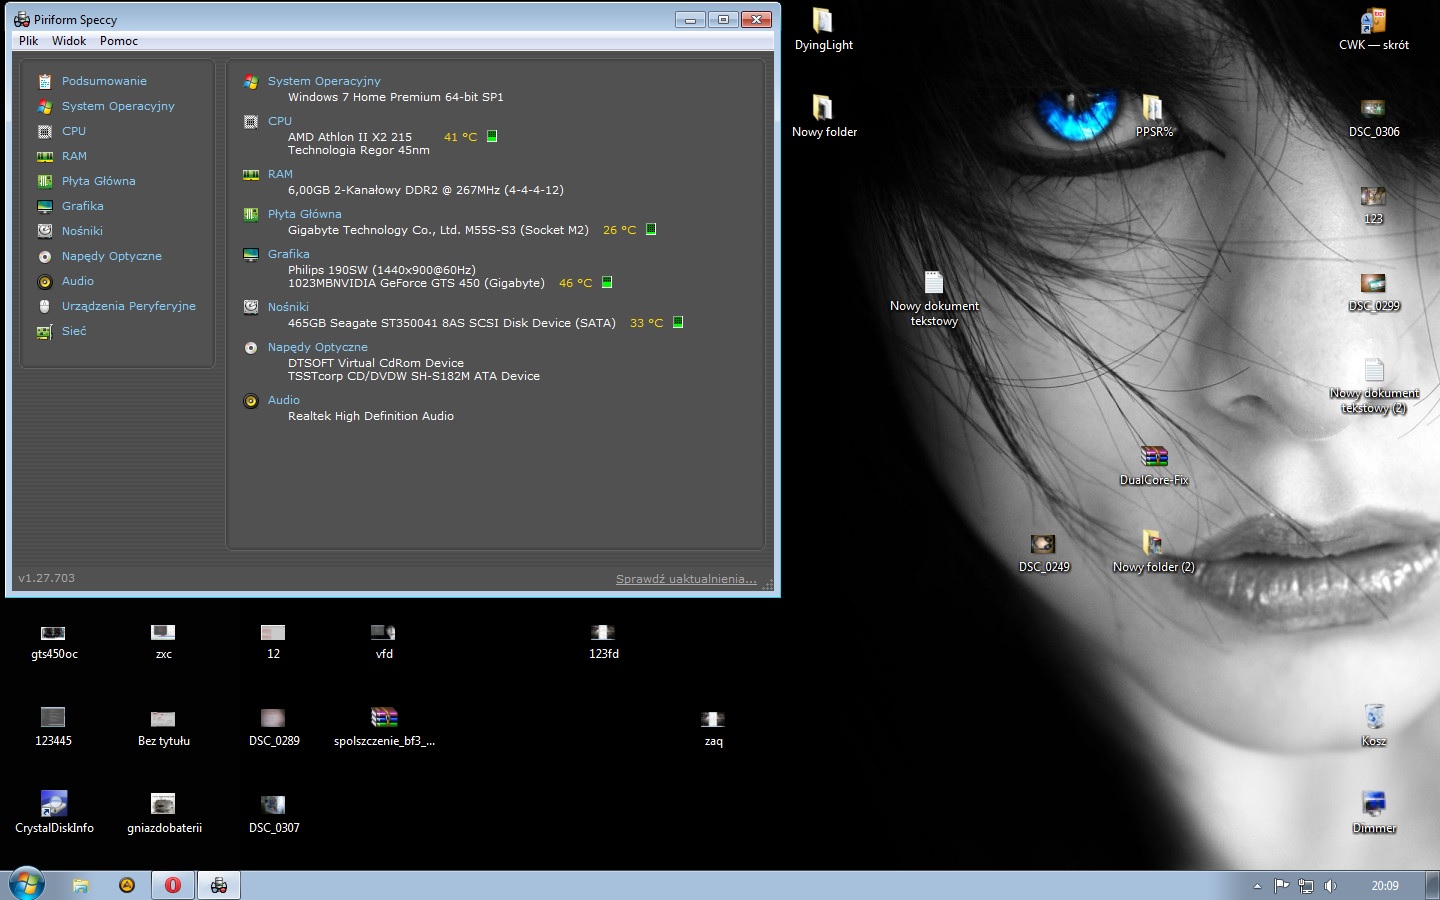Select the CrystalDiskInfo shortcut
The width and height of the screenshot is (1440, 900).
click(54, 812)
